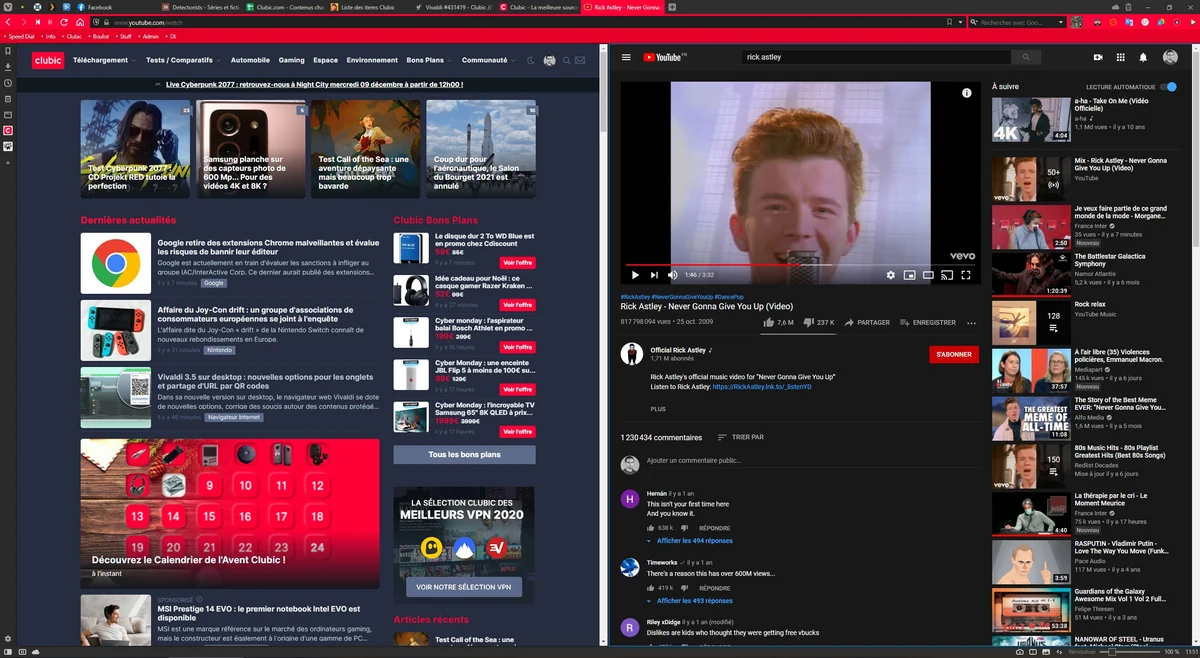The image size is (1200, 658).
Task: Open the Vivaldi bookmarks panel icon
Action: point(8,51)
